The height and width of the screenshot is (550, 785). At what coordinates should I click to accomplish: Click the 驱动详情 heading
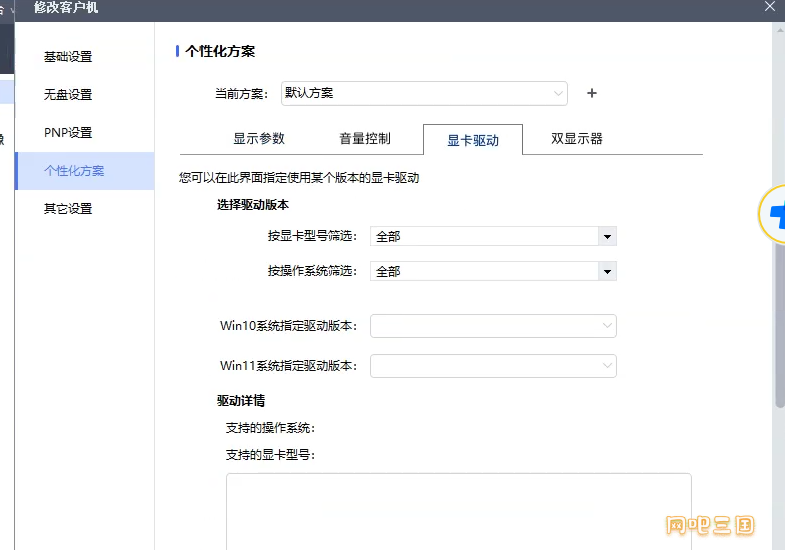[241, 400]
